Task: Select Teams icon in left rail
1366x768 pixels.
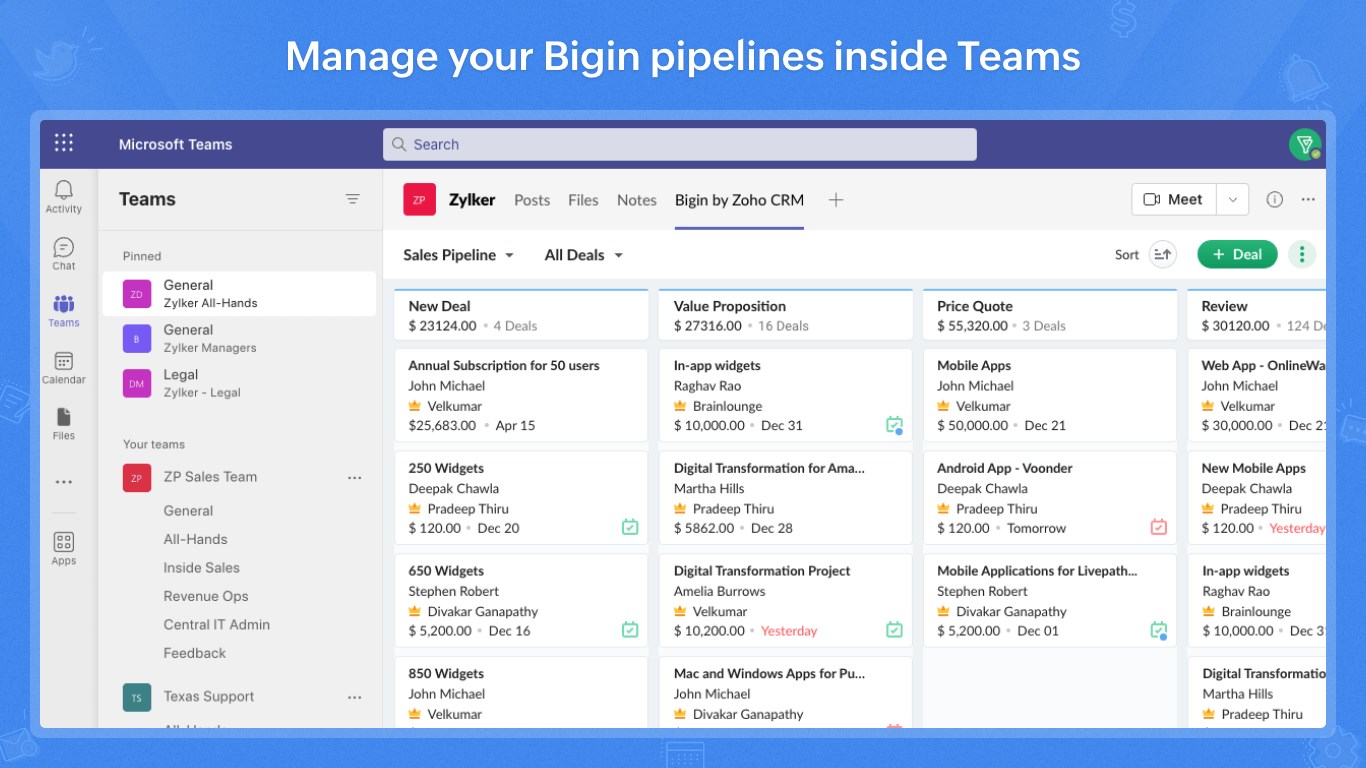Action: pyautogui.click(x=64, y=311)
